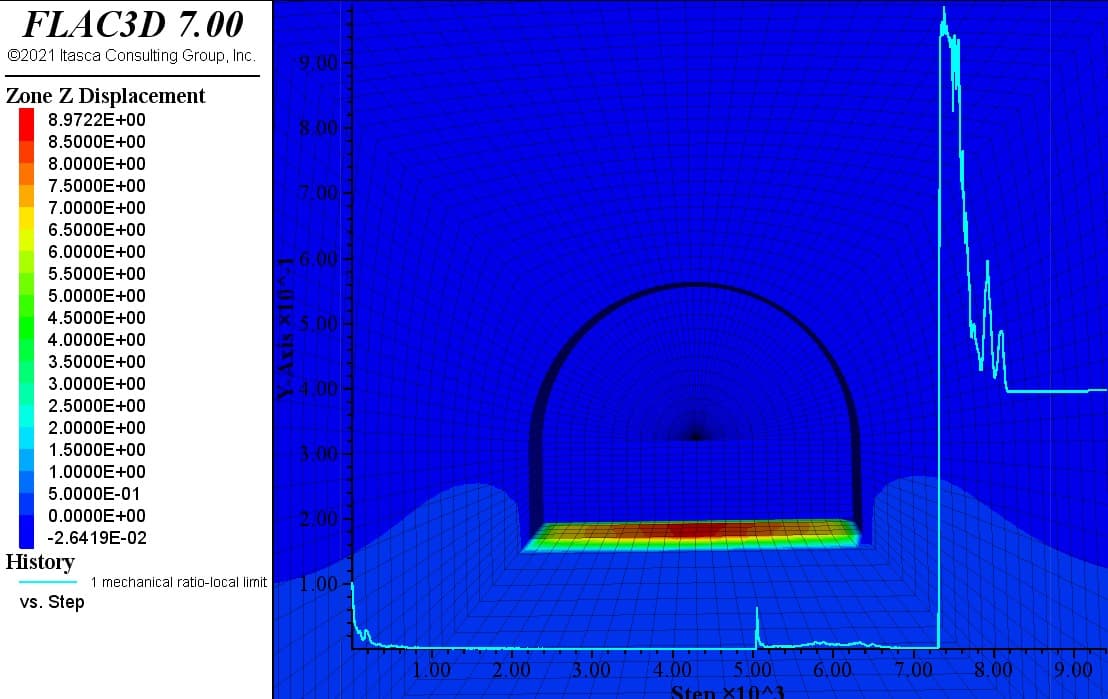Click the X-axis tick label 7.00
This screenshot has height=699, width=1108.
click(913, 669)
